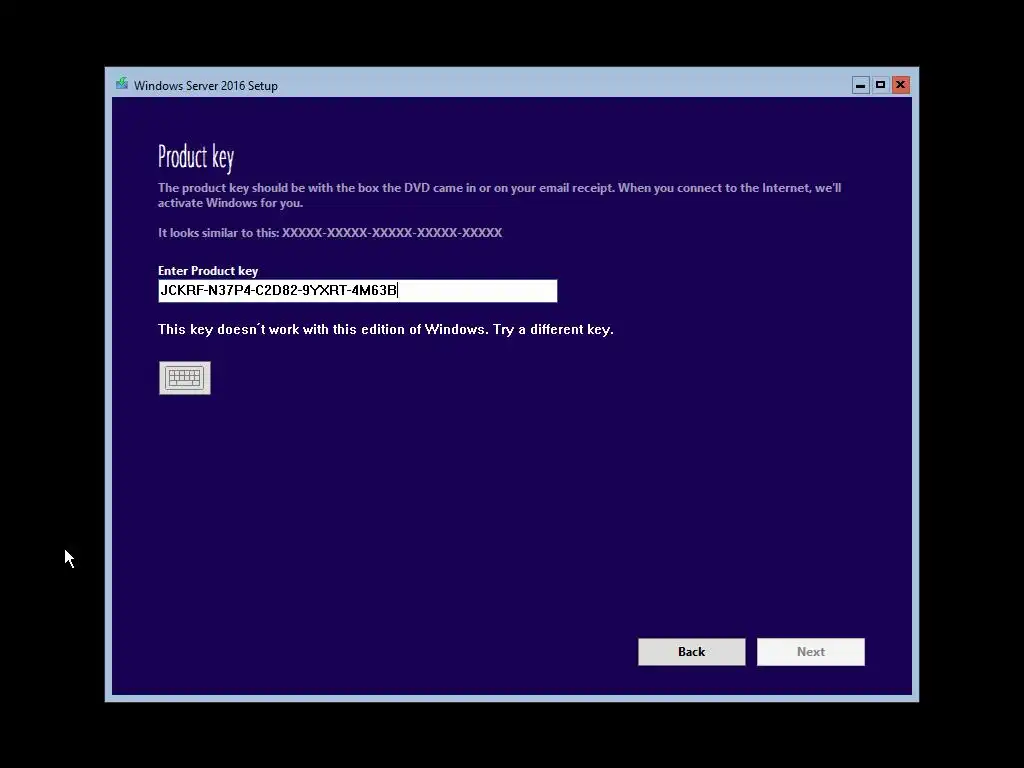Screen dimensions: 1024x768
Task: Maximize the Setup window
Action: 880,85
